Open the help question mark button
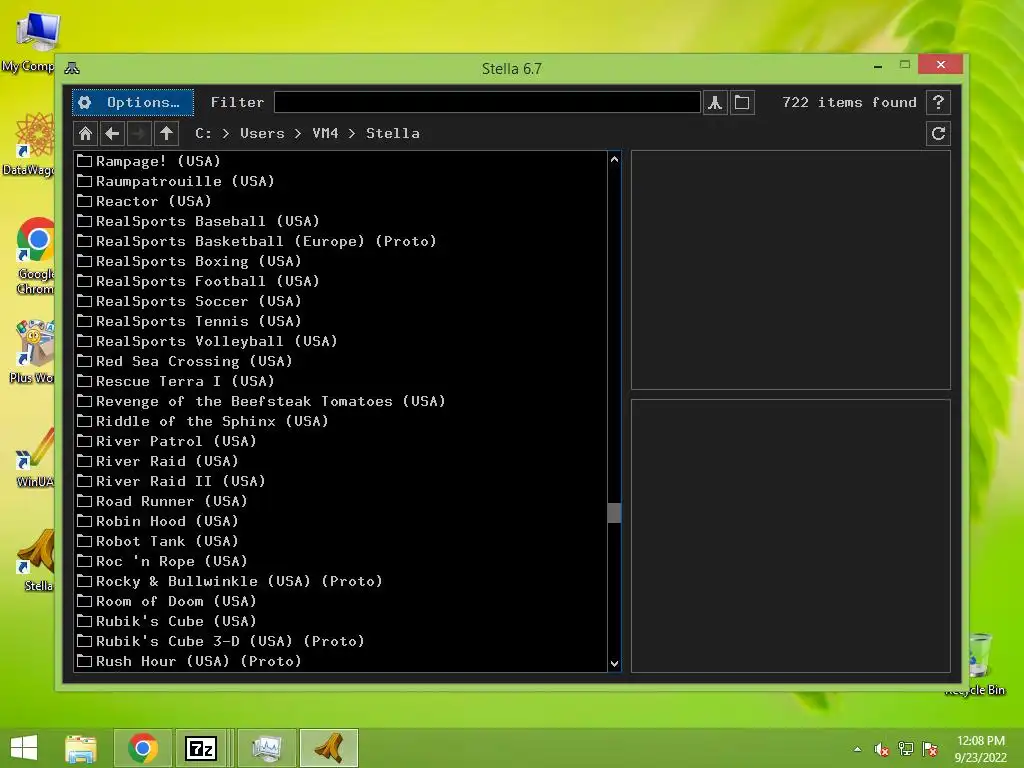 [938, 103]
